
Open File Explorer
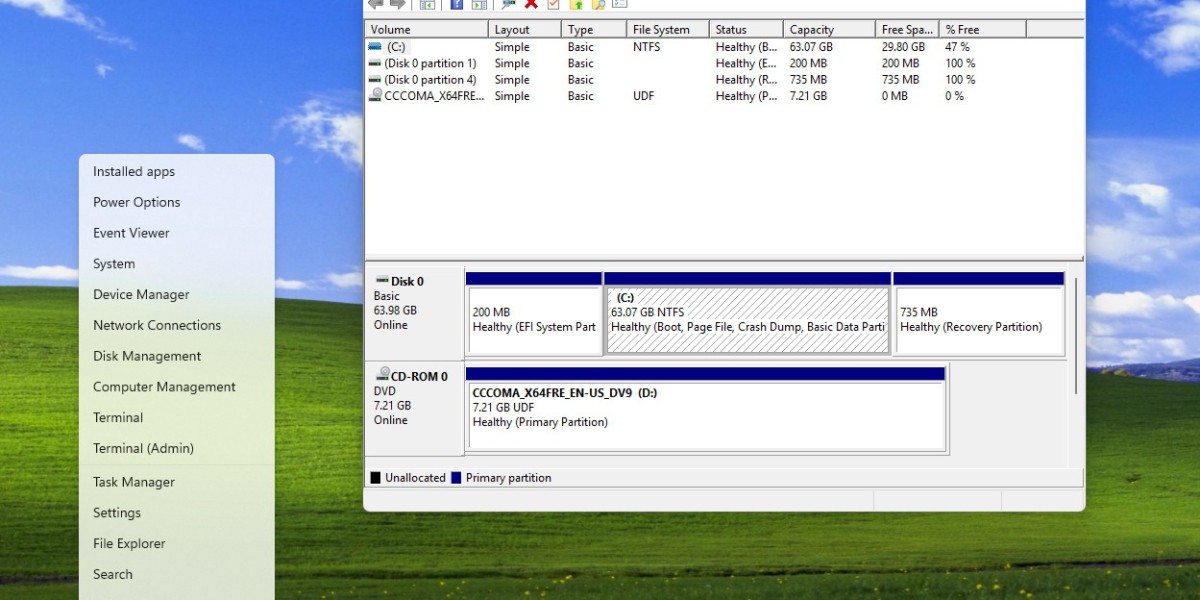pyautogui.click(x=129, y=544)
